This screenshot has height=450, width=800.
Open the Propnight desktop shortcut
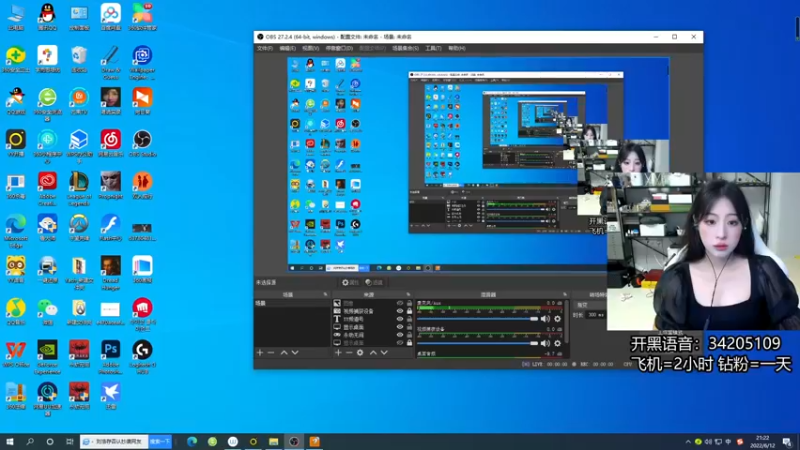coord(111,185)
